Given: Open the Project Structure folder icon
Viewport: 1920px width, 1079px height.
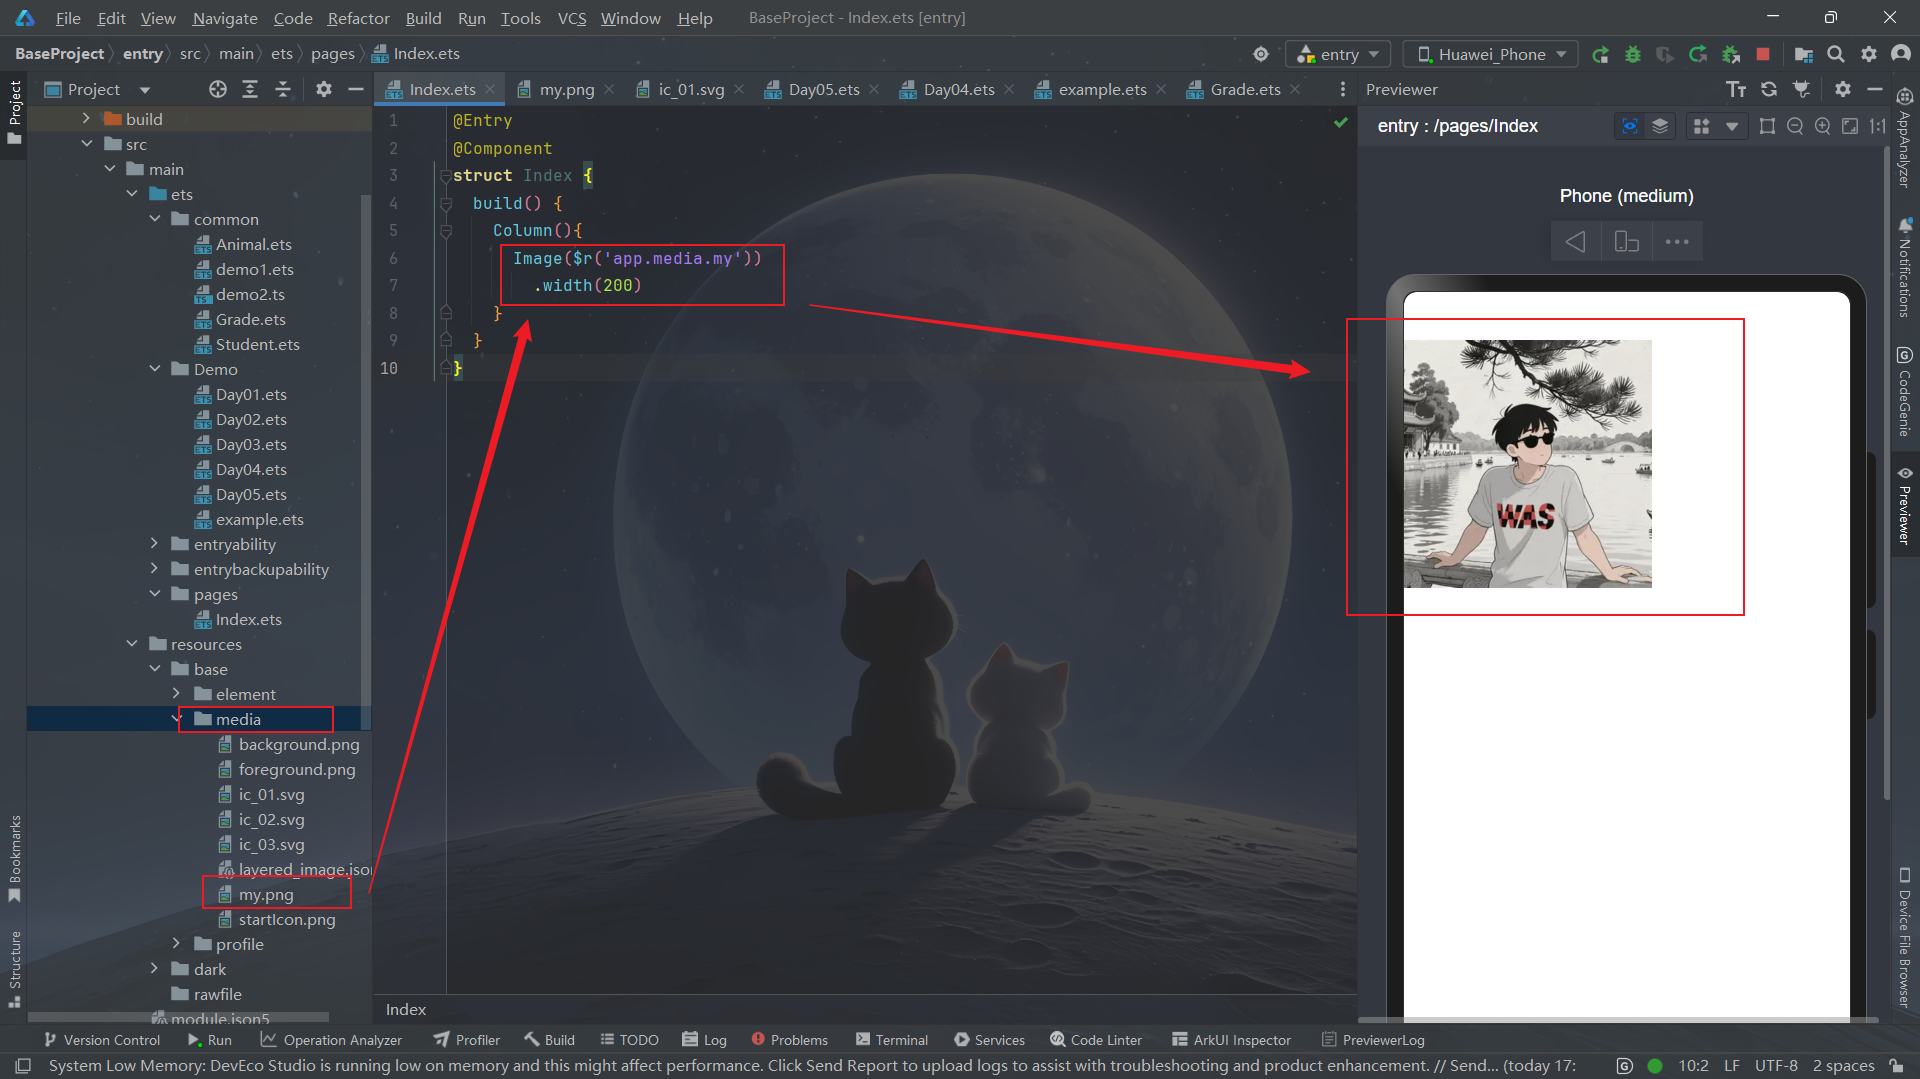Looking at the screenshot, I should click(x=1803, y=54).
